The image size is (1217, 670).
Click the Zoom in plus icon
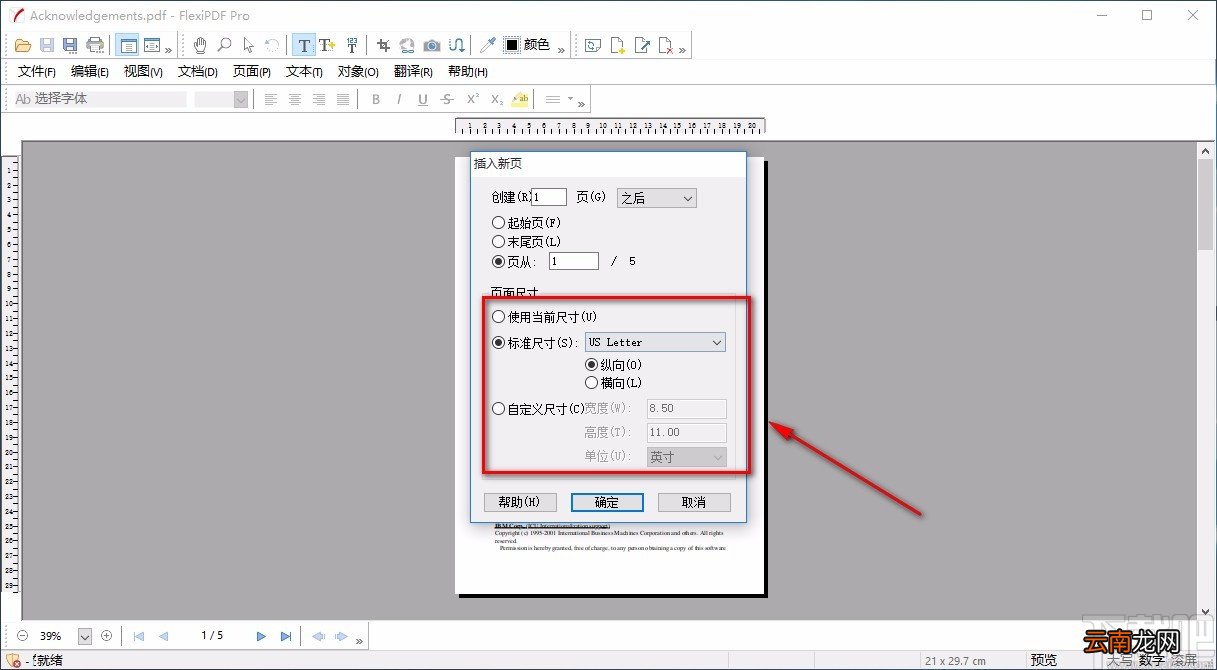click(106, 635)
